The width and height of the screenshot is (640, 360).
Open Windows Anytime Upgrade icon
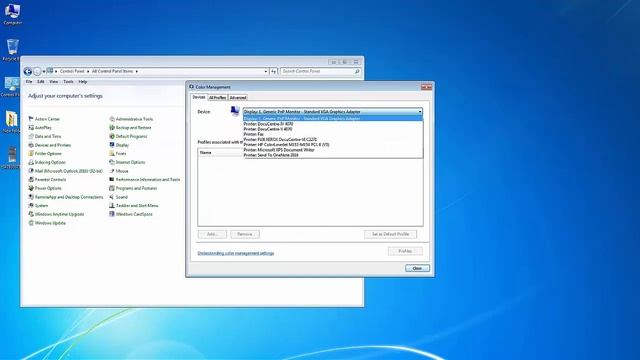click(31, 214)
